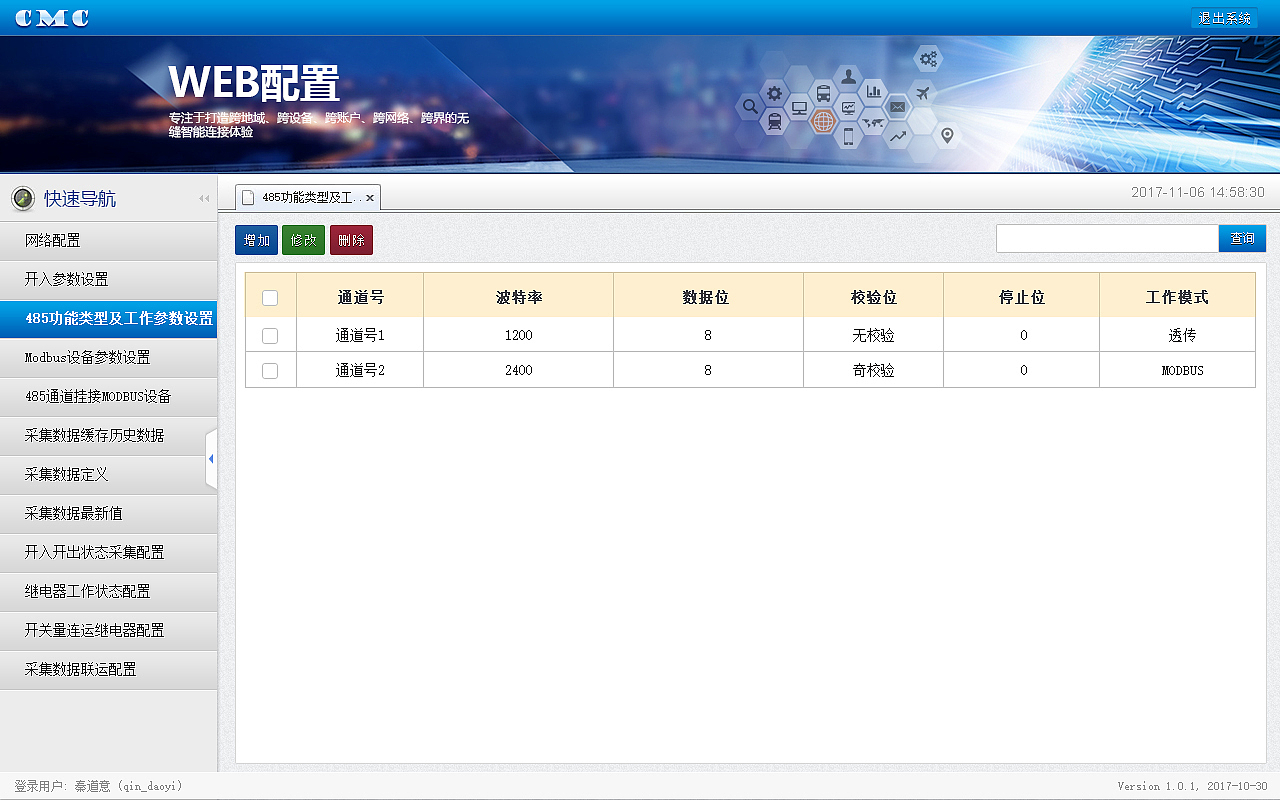The height and width of the screenshot is (800, 1280).
Task: Click the search input field beside 查询
Action: 1106,238
